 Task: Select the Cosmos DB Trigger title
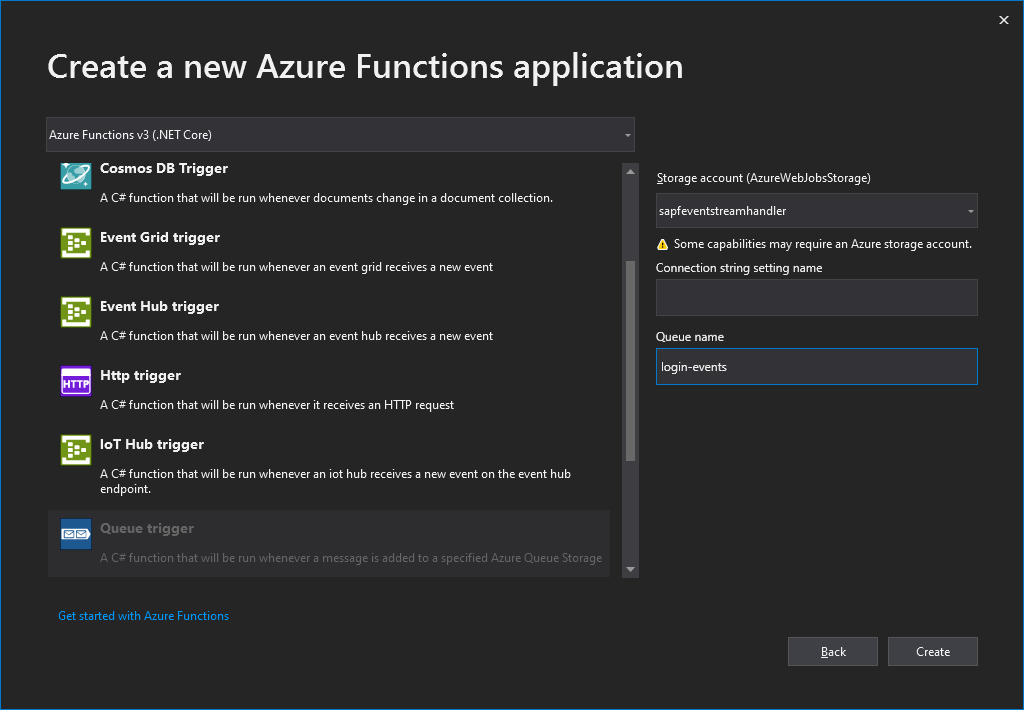(x=164, y=169)
